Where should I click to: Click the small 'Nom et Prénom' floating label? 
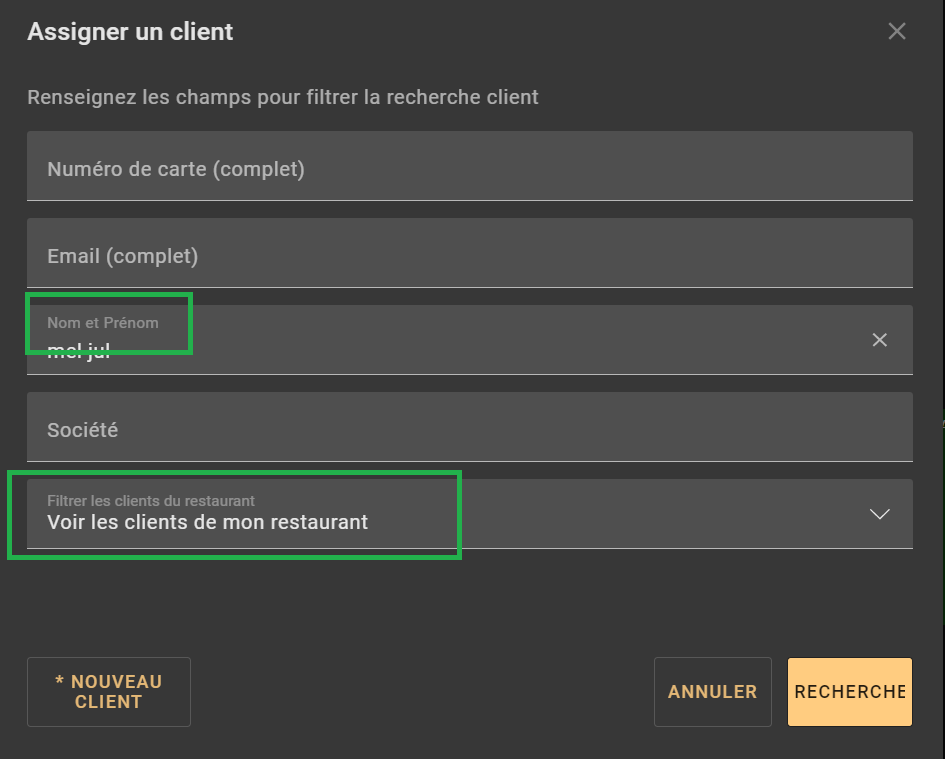click(102, 323)
